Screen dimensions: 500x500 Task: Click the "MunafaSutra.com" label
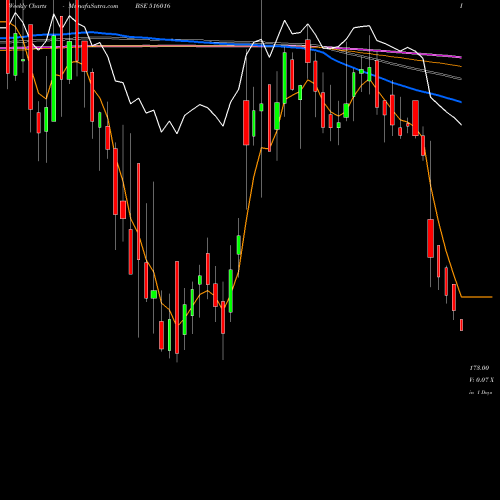(93, 6)
